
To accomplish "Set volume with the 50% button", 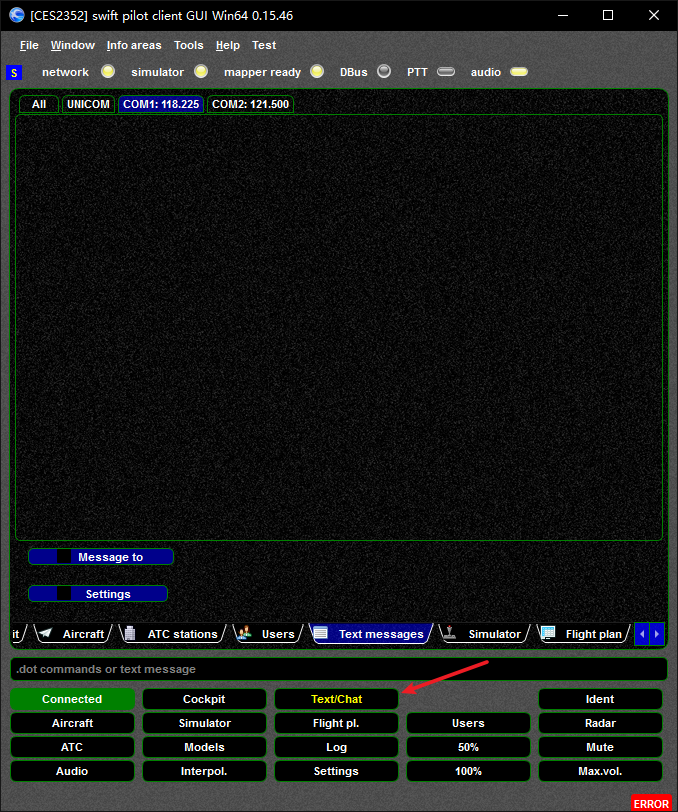I will tap(468, 747).
